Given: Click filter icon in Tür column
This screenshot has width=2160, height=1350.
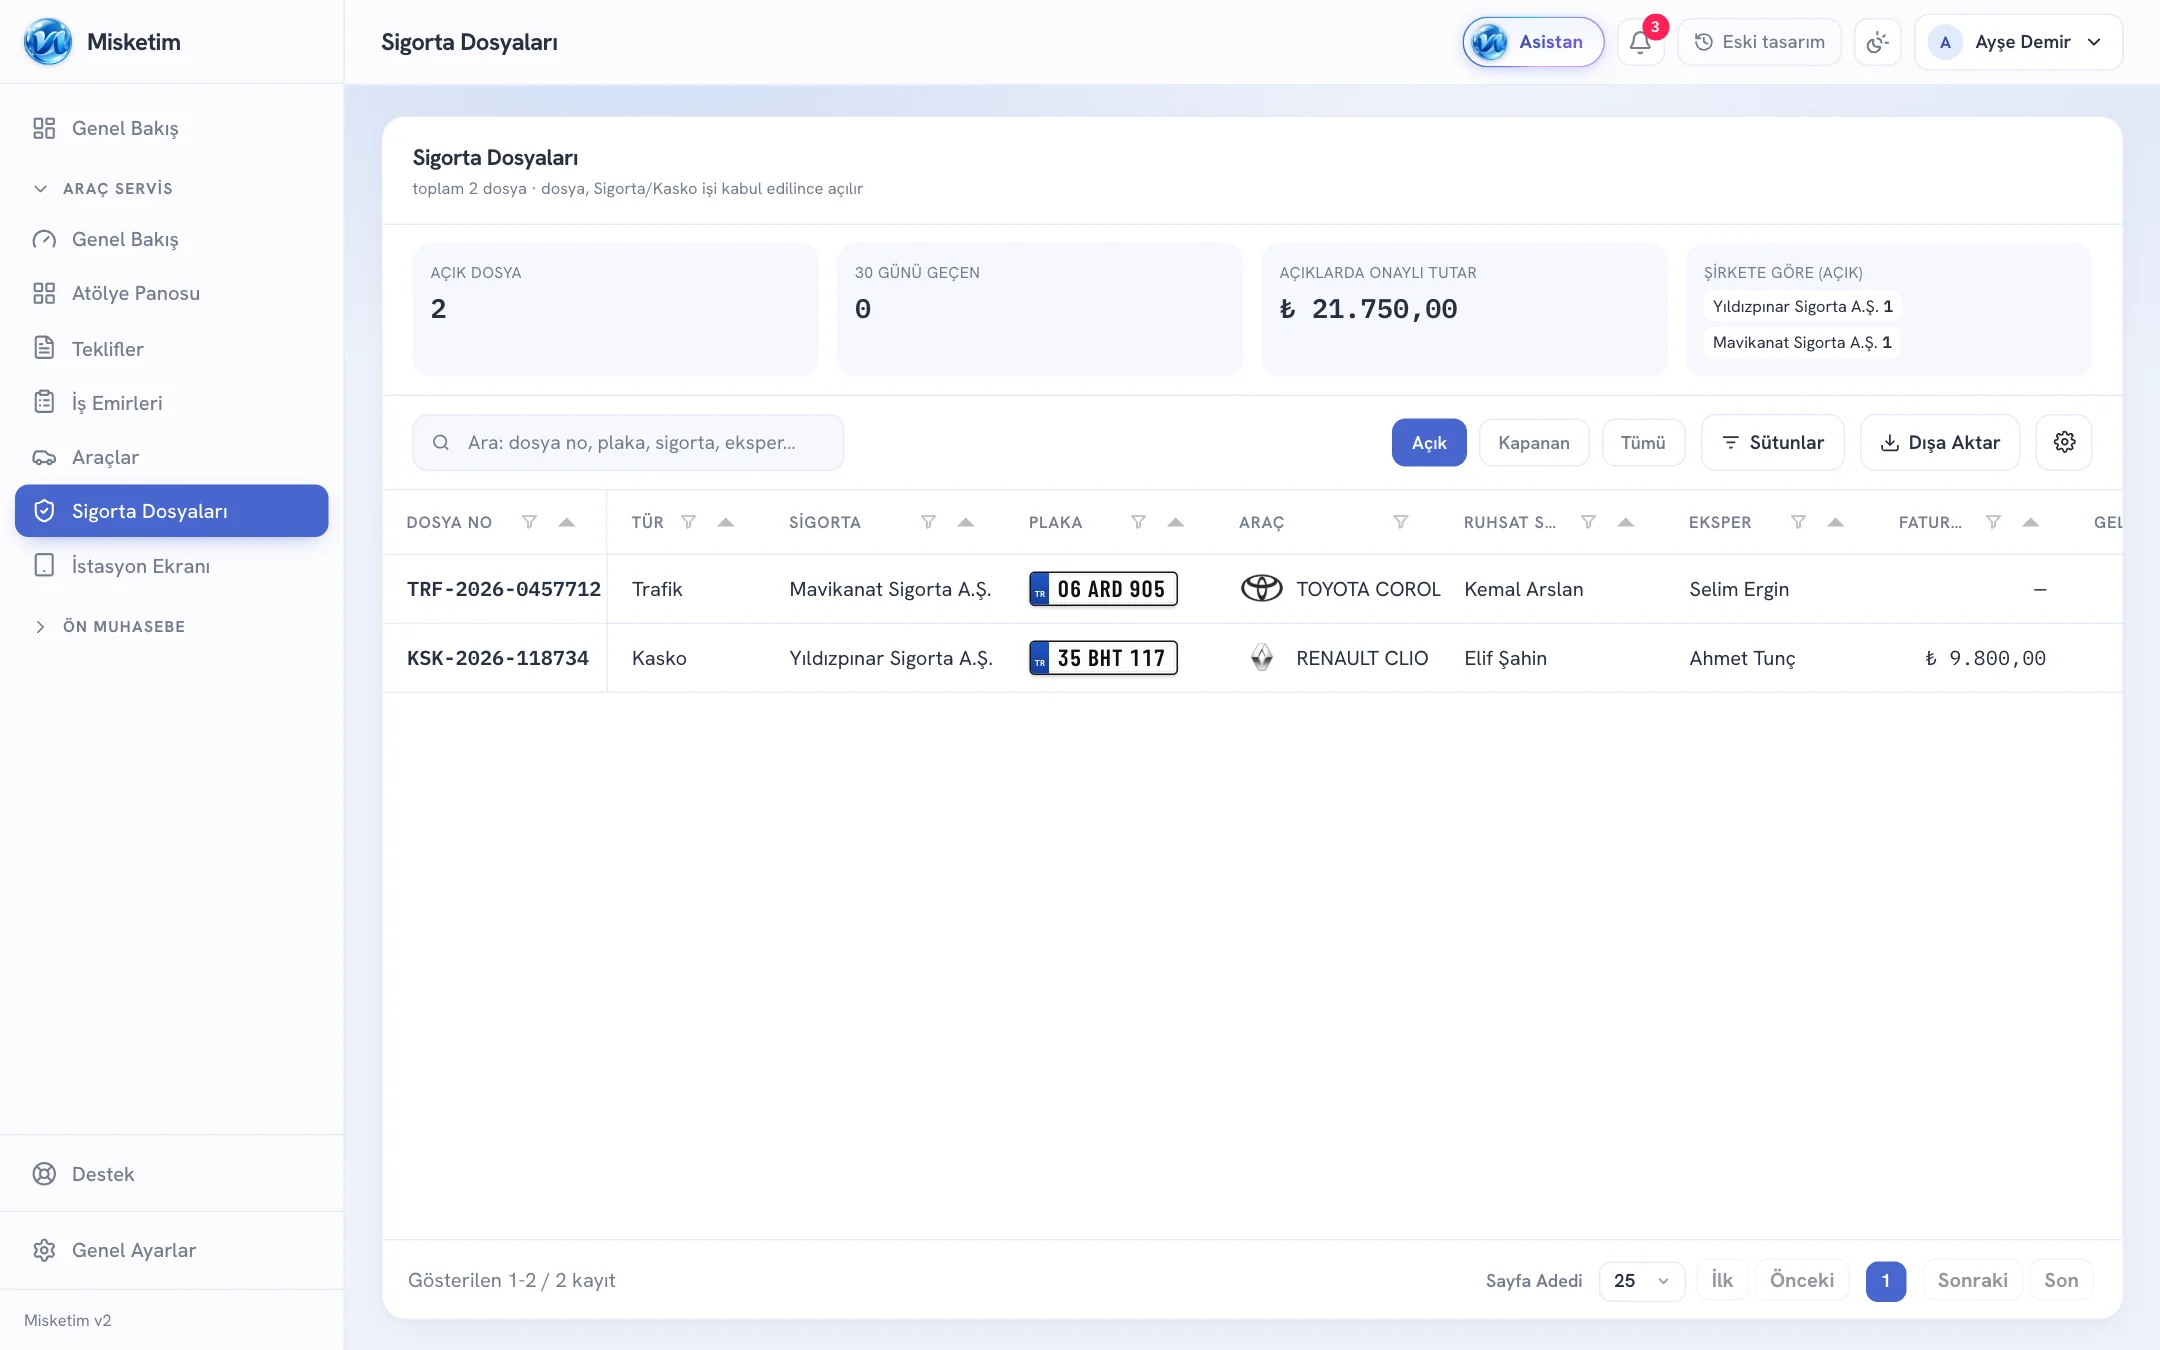Looking at the screenshot, I should coord(688,522).
